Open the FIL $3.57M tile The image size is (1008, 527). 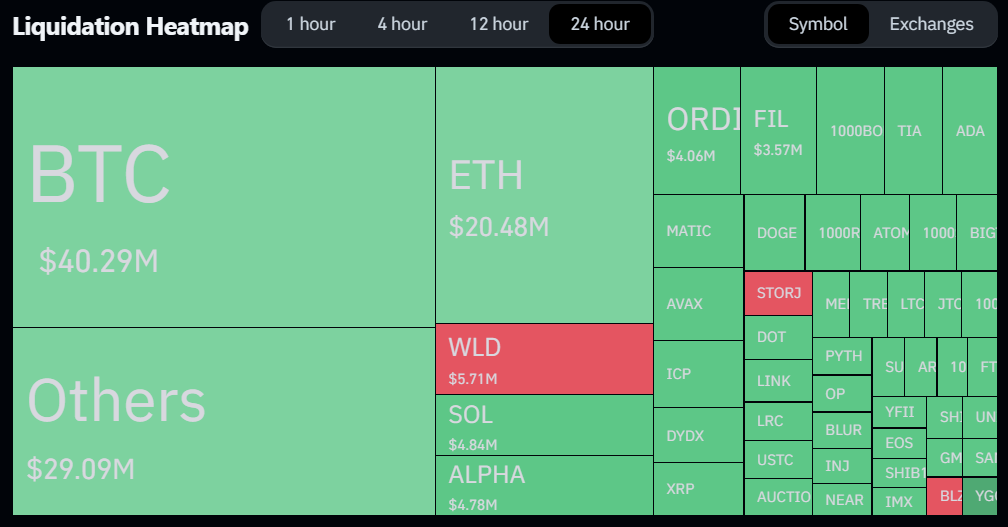[778, 131]
